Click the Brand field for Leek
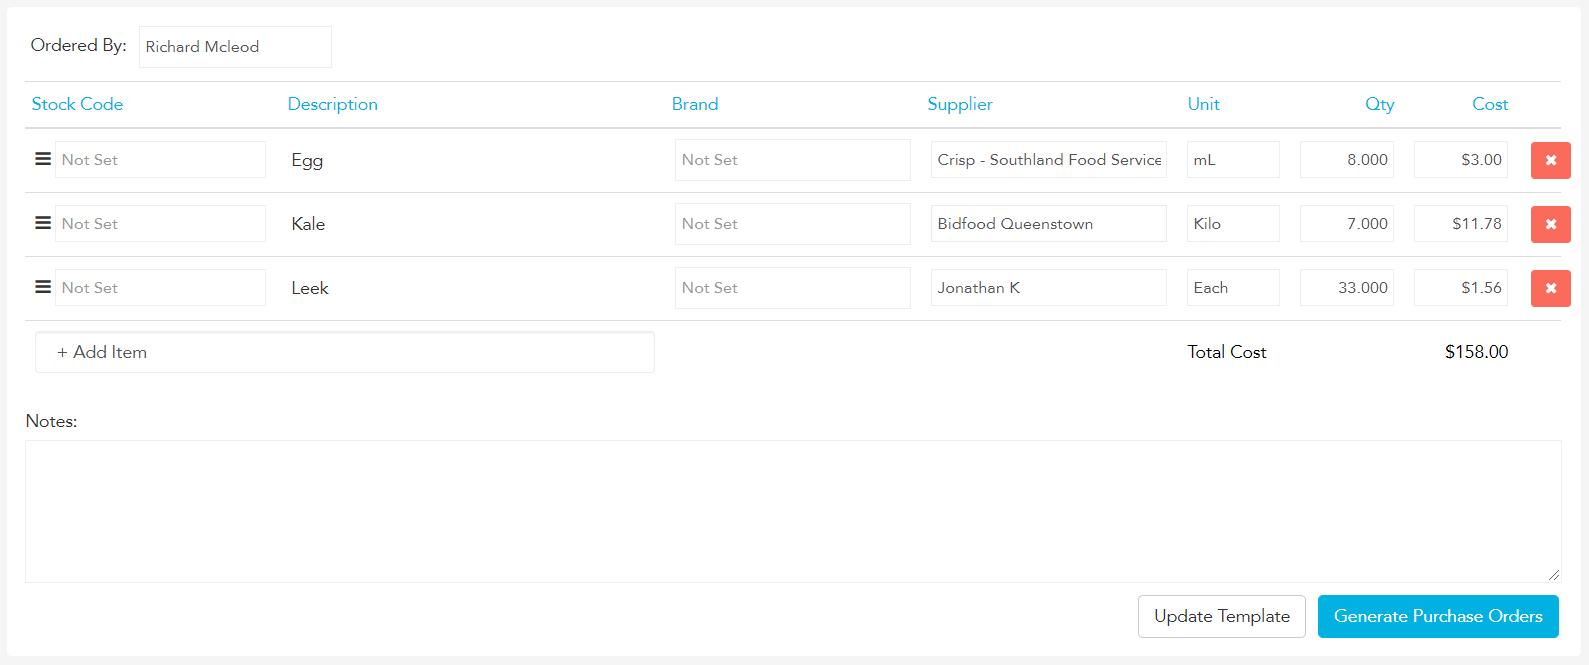 [793, 288]
